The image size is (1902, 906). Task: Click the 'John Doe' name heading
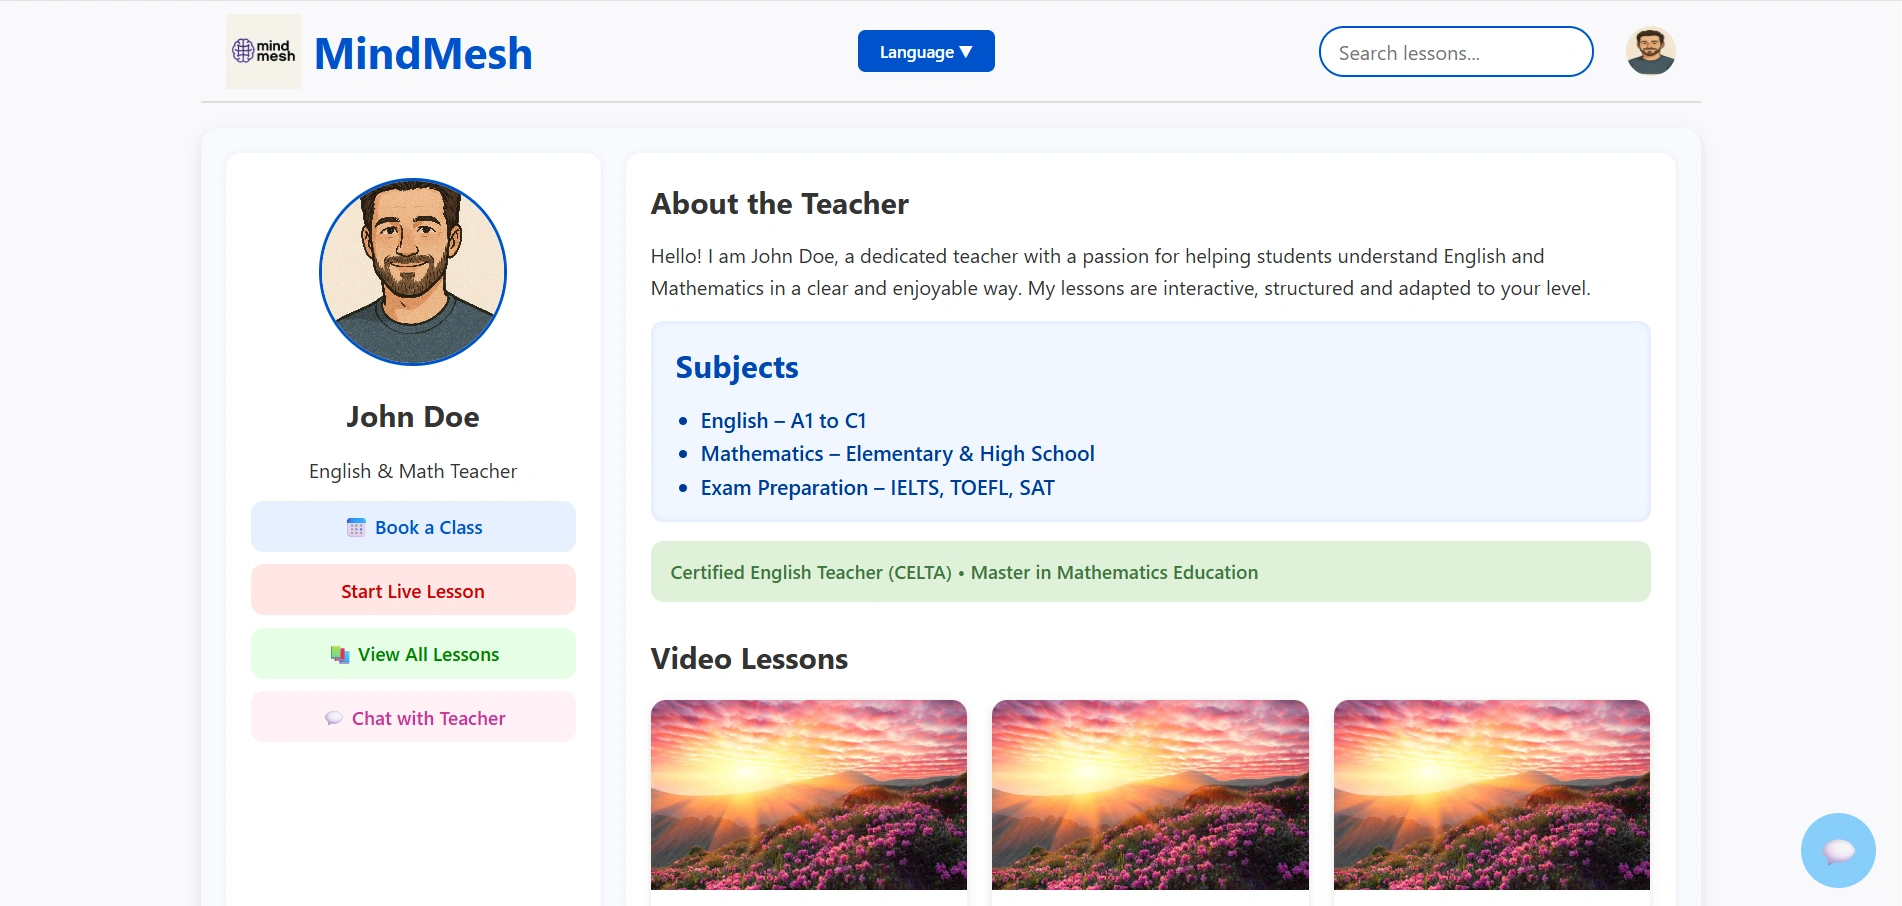coord(413,417)
